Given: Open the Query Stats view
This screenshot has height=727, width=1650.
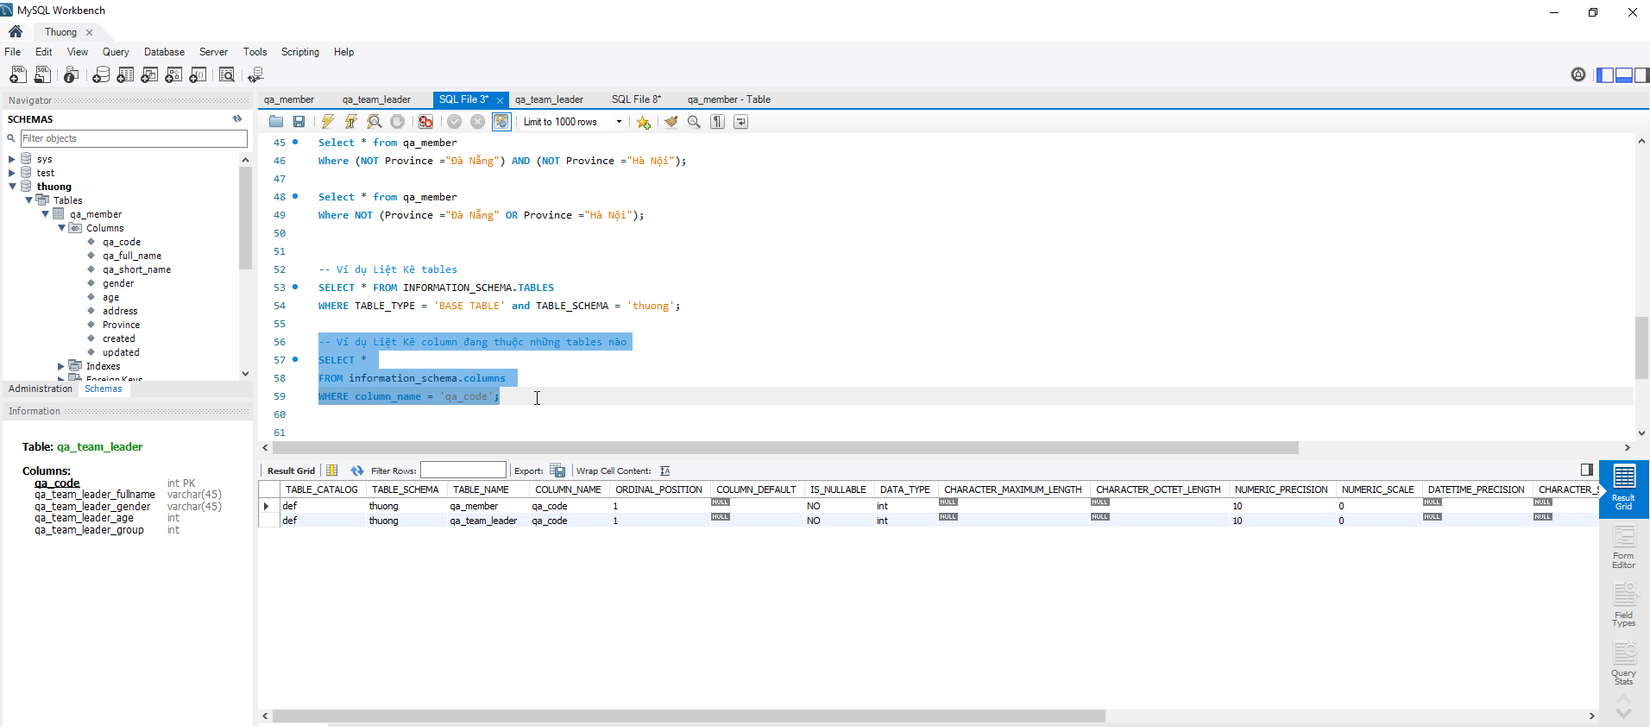Looking at the screenshot, I should pos(1624,662).
